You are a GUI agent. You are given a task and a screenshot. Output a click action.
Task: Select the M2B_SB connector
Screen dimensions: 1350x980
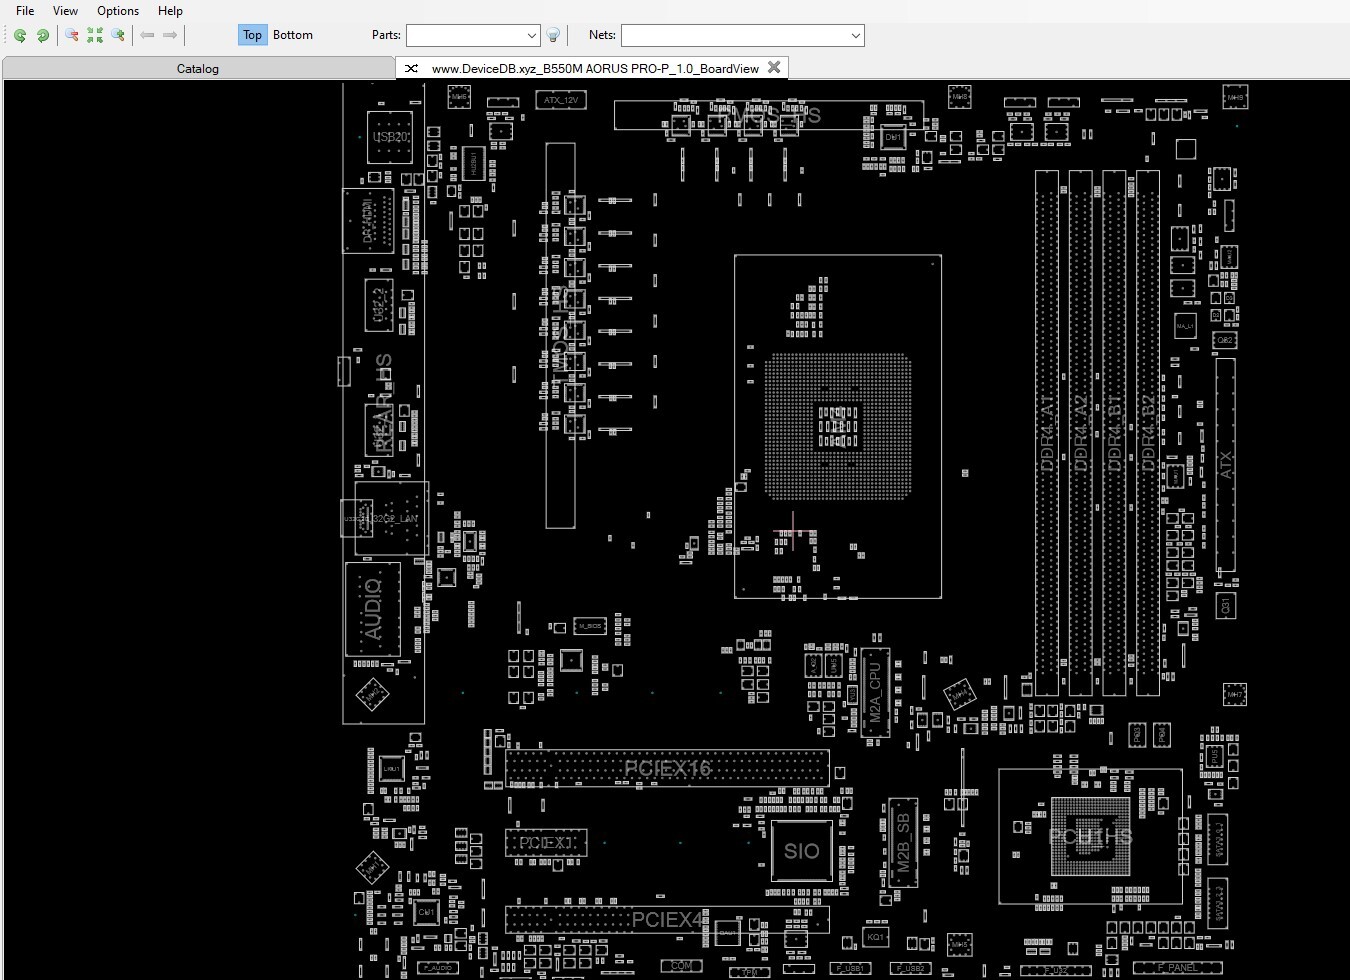point(903,843)
